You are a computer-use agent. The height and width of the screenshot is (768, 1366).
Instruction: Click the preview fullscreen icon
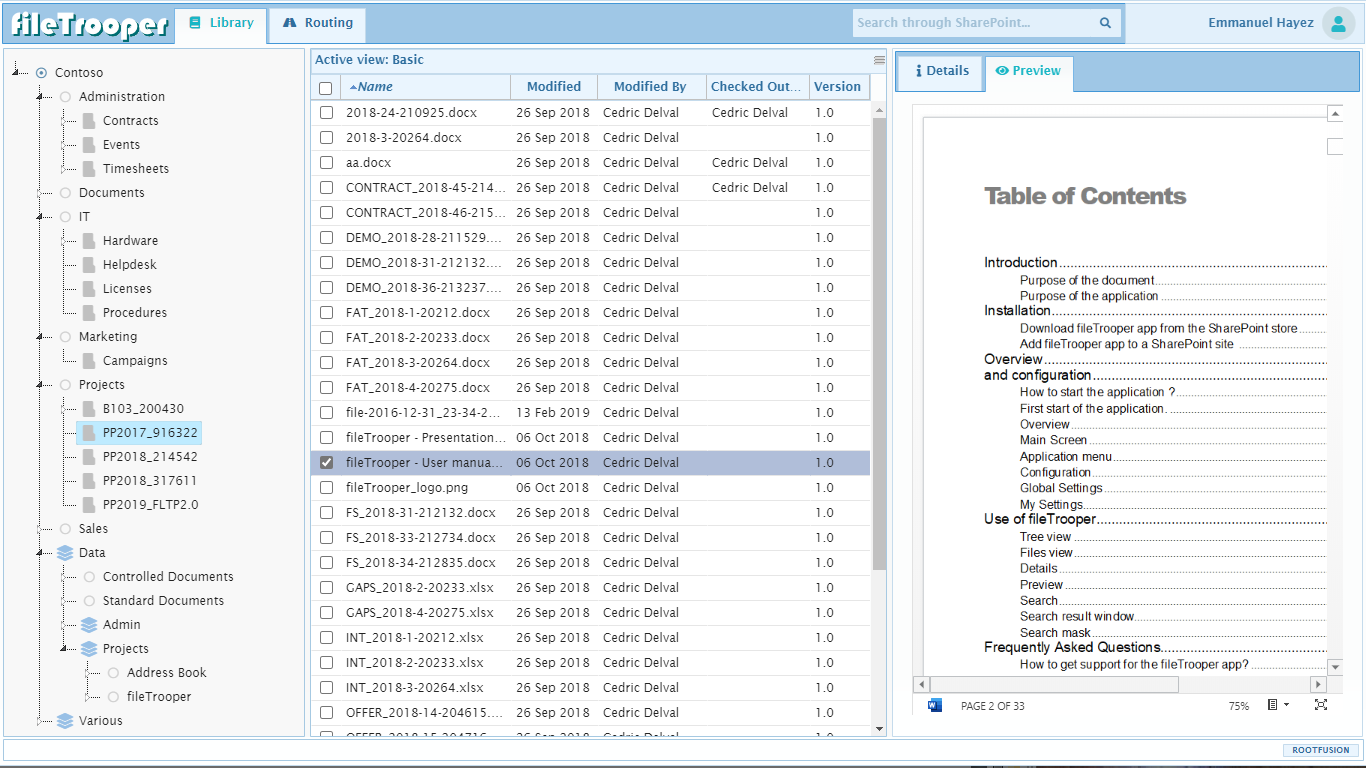point(1321,705)
